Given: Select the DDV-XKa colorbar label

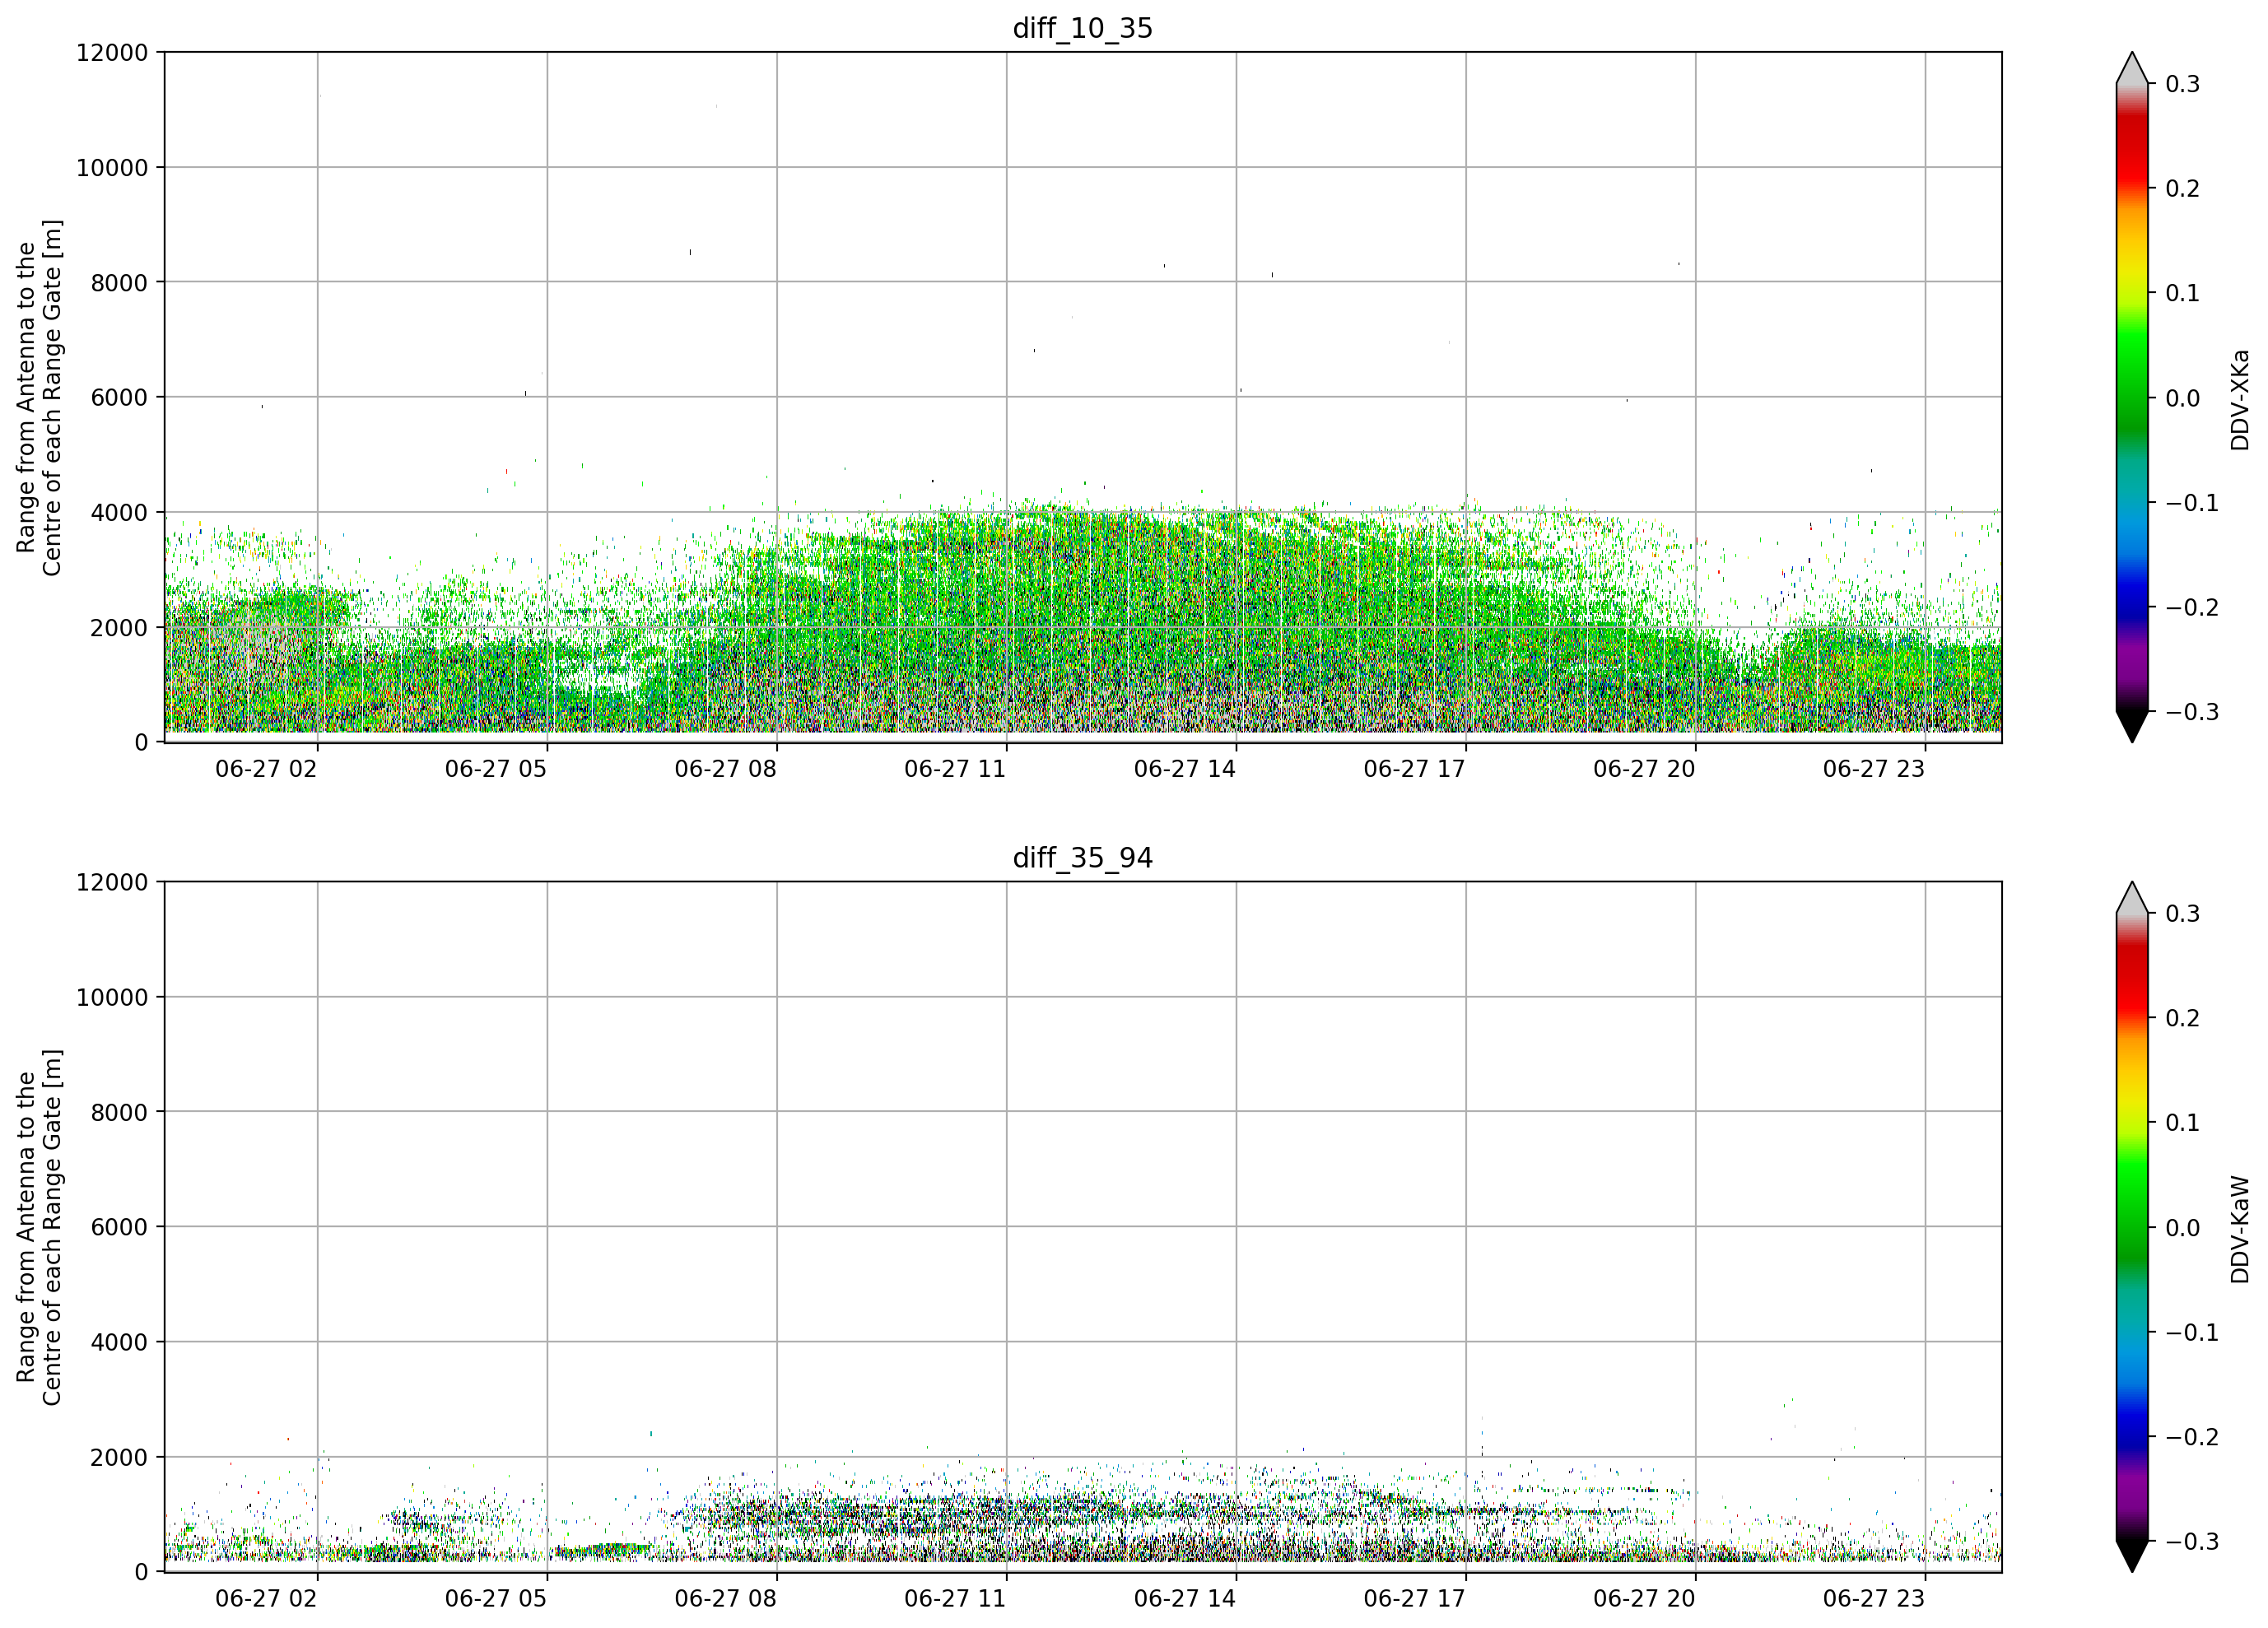Looking at the screenshot, I should 2239,399.
